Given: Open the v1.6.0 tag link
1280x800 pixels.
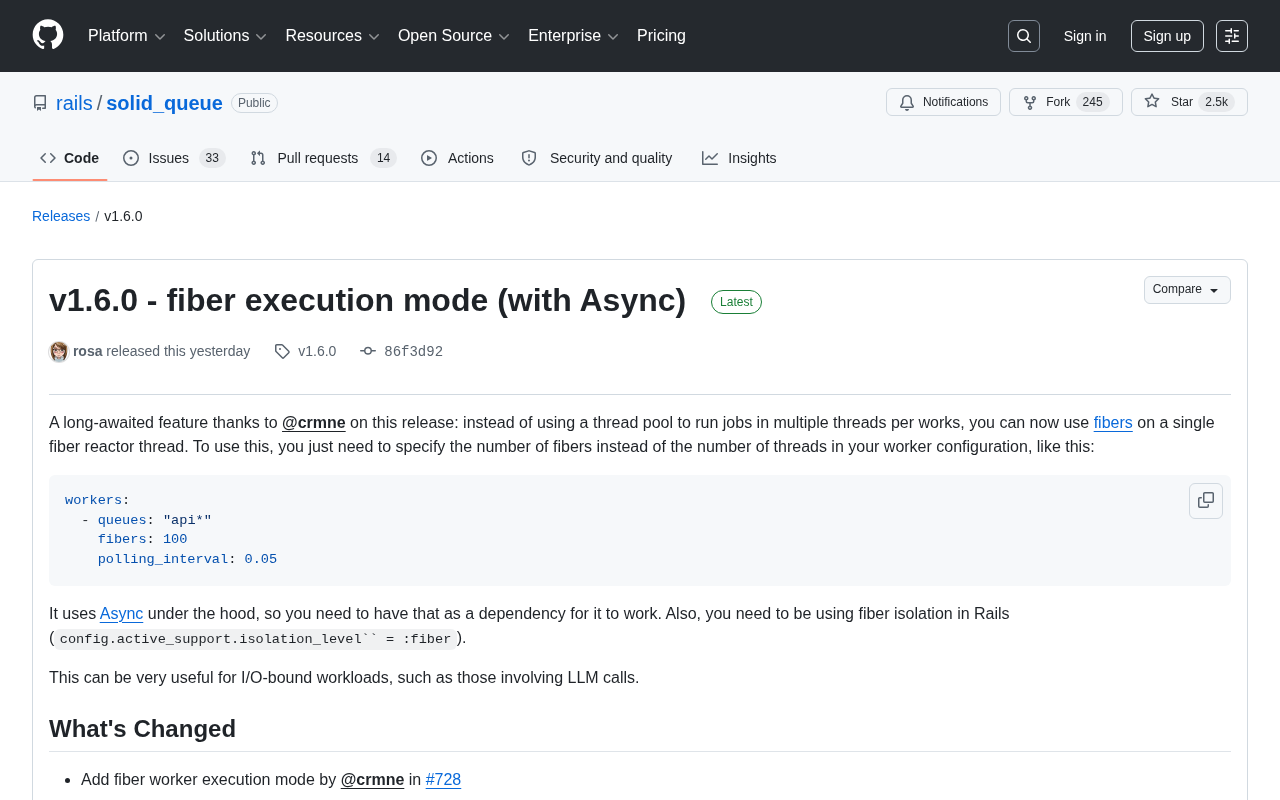Looking at the screenshot, I should tap(317, 351).
